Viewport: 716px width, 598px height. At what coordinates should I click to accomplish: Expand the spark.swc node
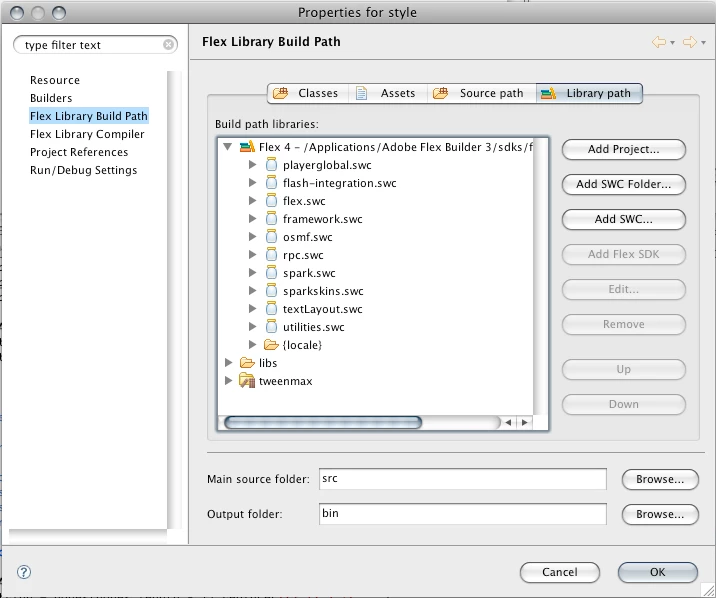[252, 273]
